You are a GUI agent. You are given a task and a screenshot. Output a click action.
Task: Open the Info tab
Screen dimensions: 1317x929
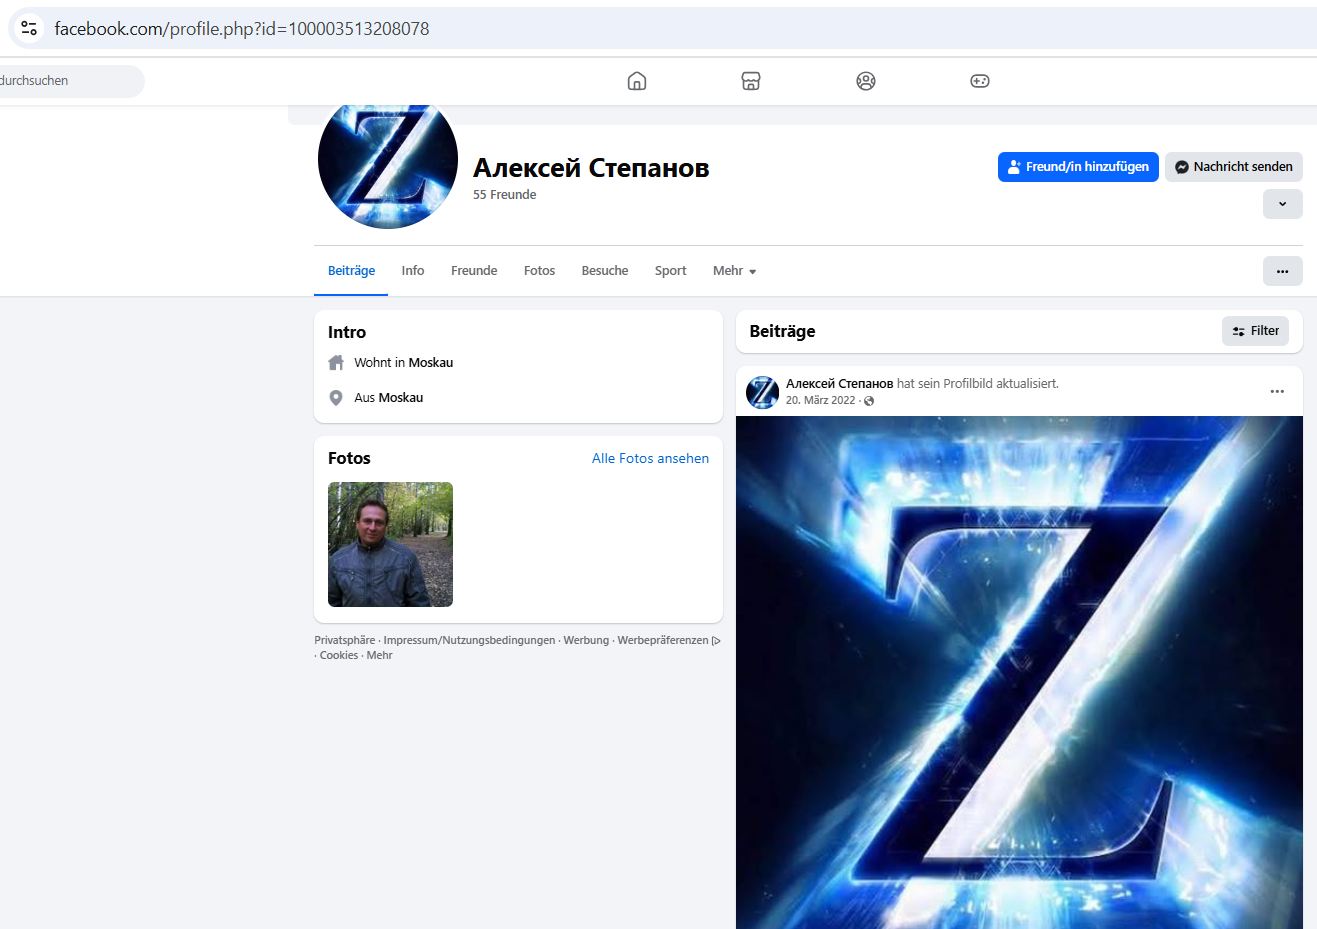pyautogui.click(x=413, y=271)
